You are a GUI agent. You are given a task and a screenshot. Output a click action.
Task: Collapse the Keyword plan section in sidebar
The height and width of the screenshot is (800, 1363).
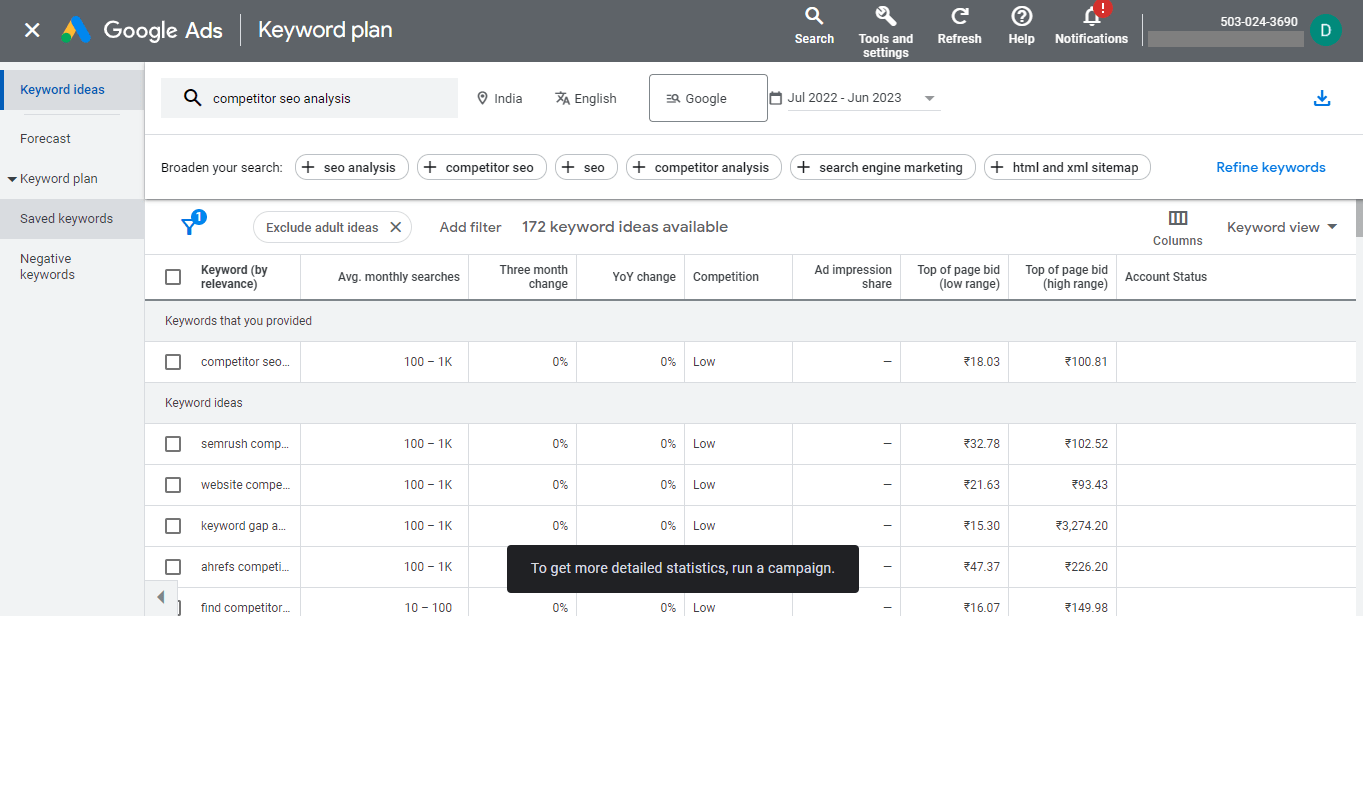13,179
